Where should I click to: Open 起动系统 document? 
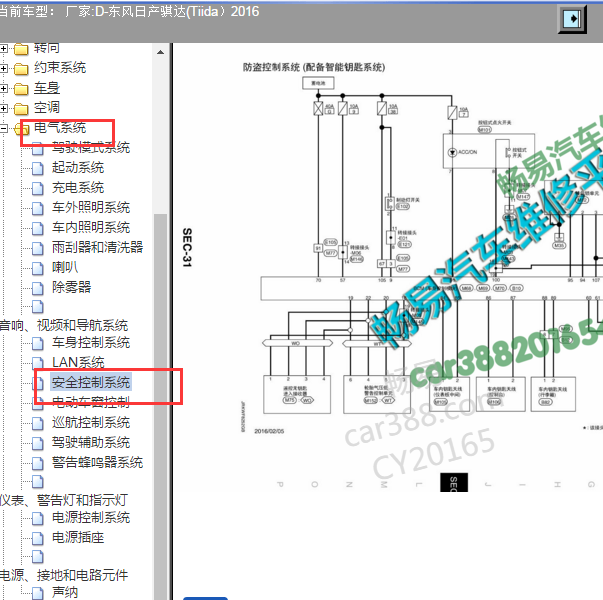point(78,168)
